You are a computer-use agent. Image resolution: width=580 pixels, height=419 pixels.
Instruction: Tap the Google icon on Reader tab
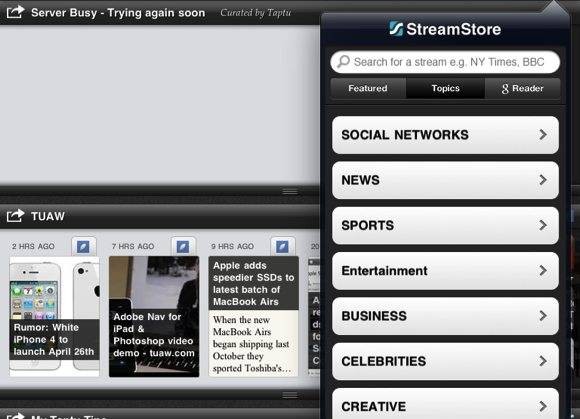tap(505, 89)
